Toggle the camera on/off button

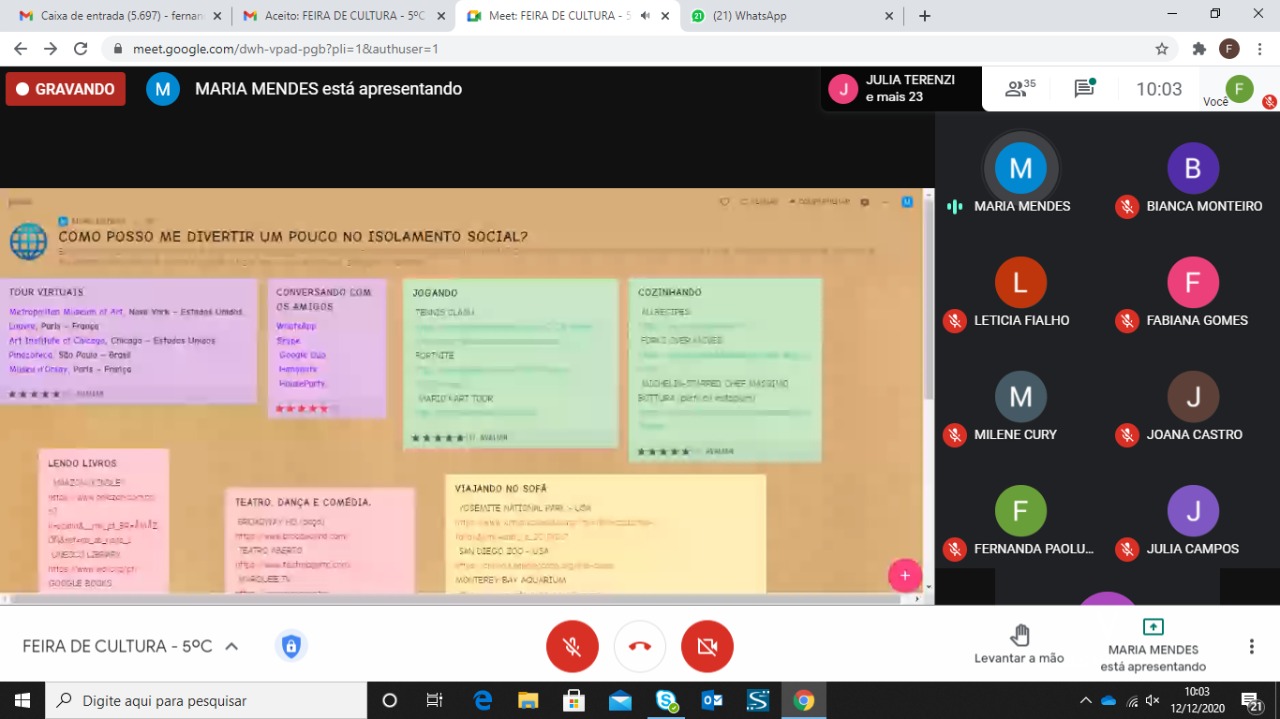[707, 646]
